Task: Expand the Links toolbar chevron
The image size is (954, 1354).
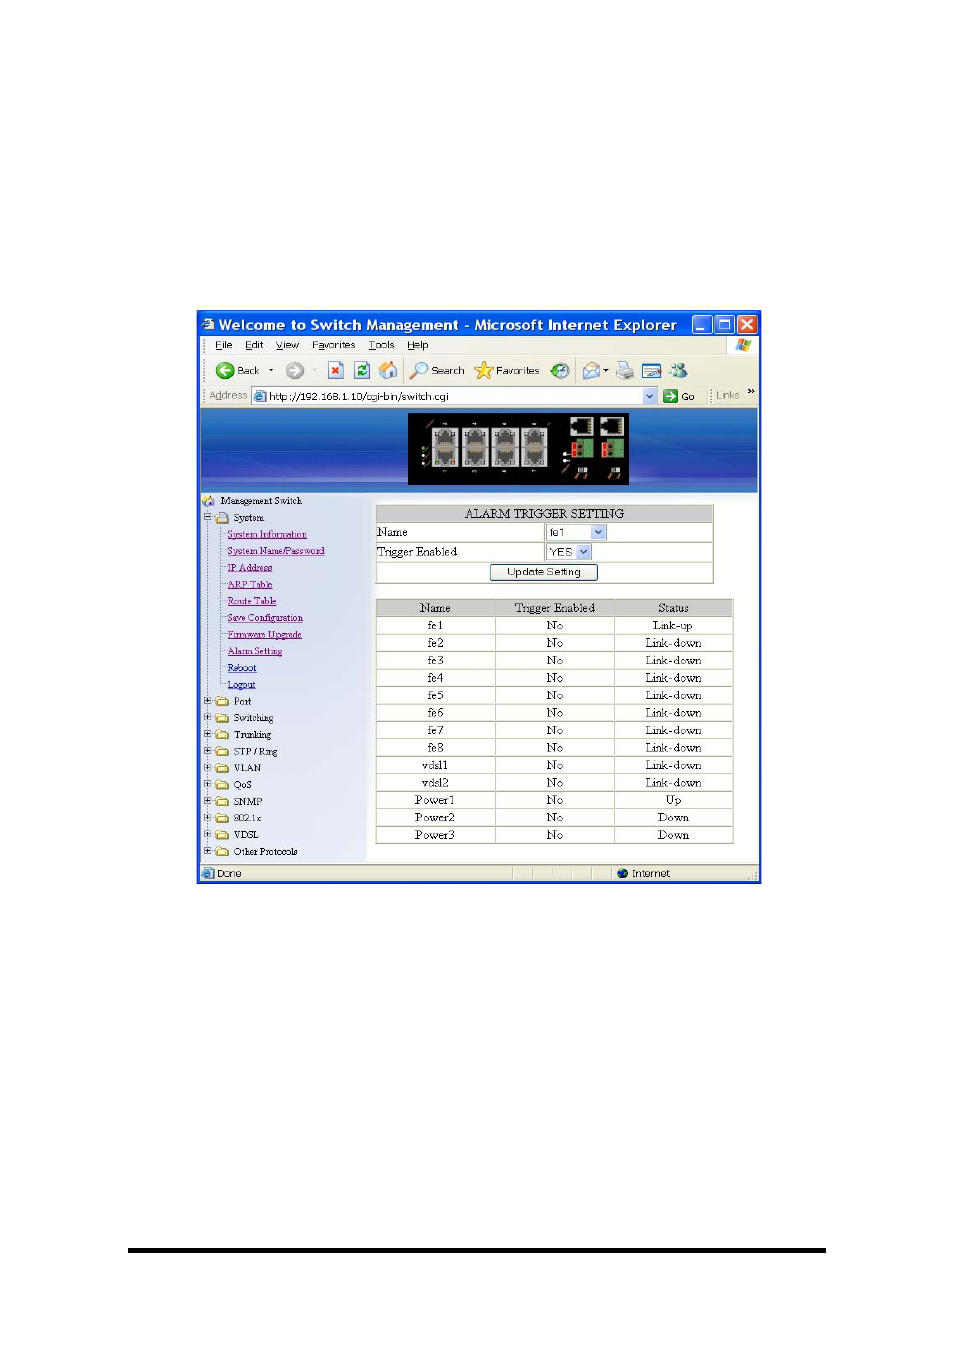Action: (751, 391)
